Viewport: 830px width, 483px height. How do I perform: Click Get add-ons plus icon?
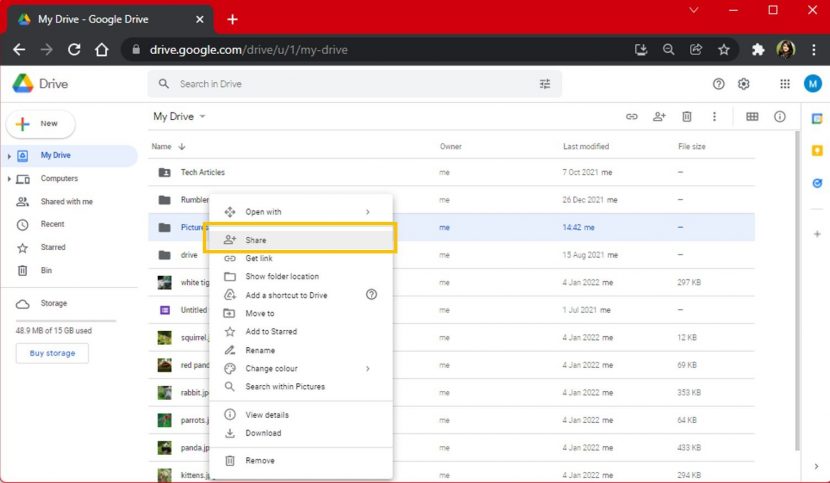[817, 234]
